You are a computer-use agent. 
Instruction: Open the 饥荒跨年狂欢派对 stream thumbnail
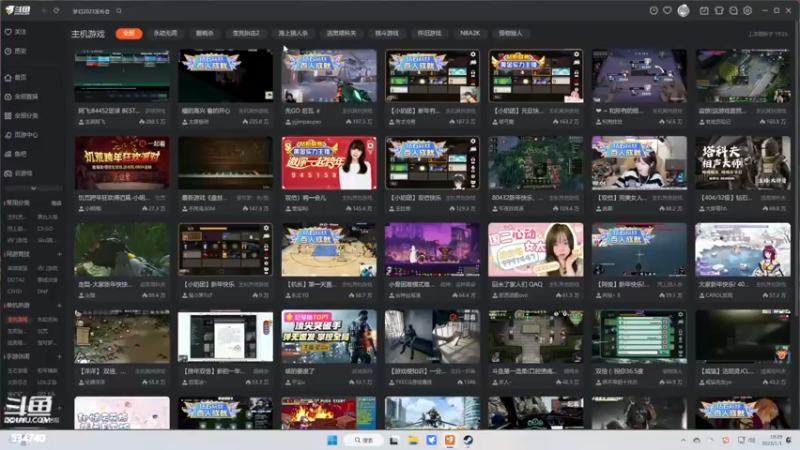tap(122, 163)
